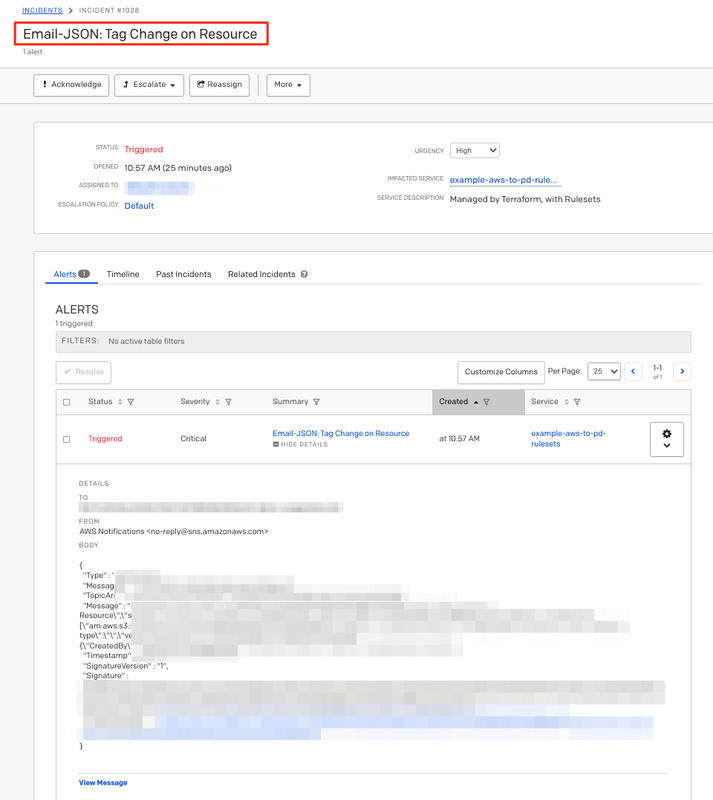
Task: Sort alerts by the Service column
Action: tap(567, 402)
